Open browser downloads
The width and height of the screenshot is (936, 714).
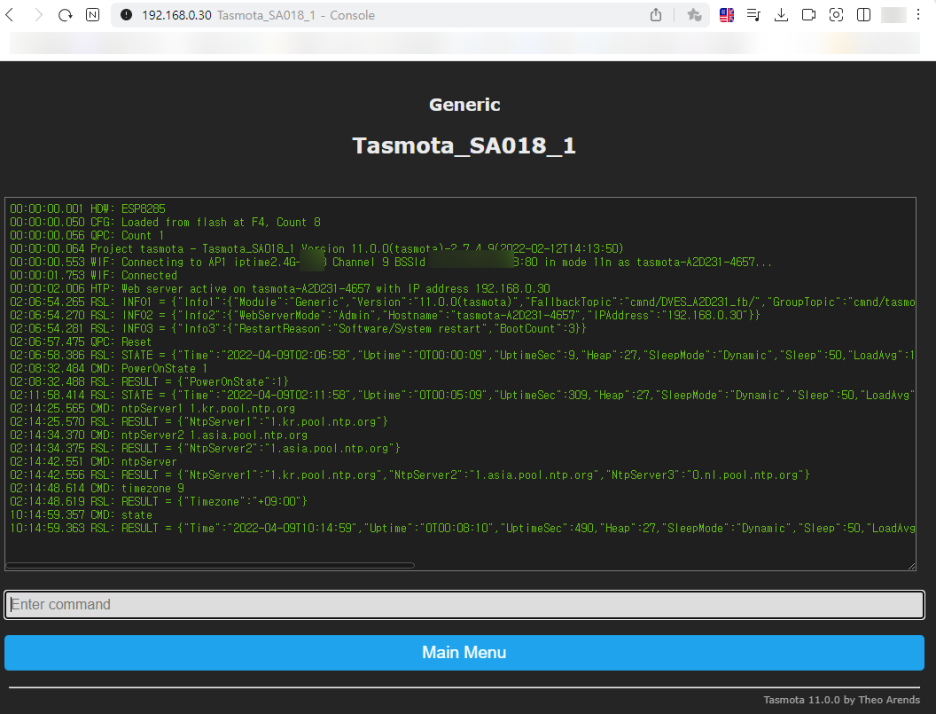point(781,15)
